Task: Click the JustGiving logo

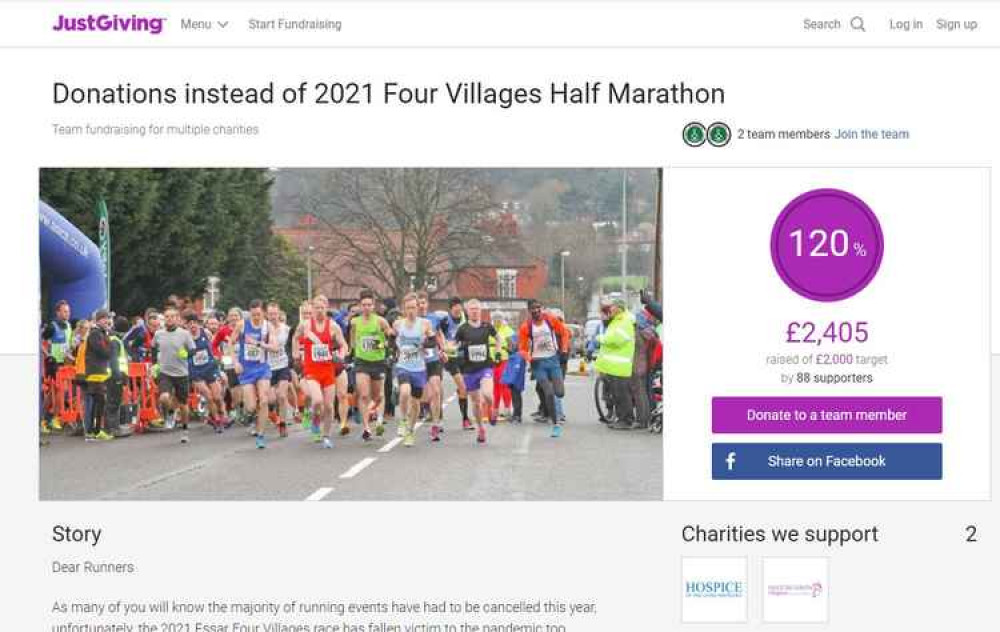Action: [109, 24]
